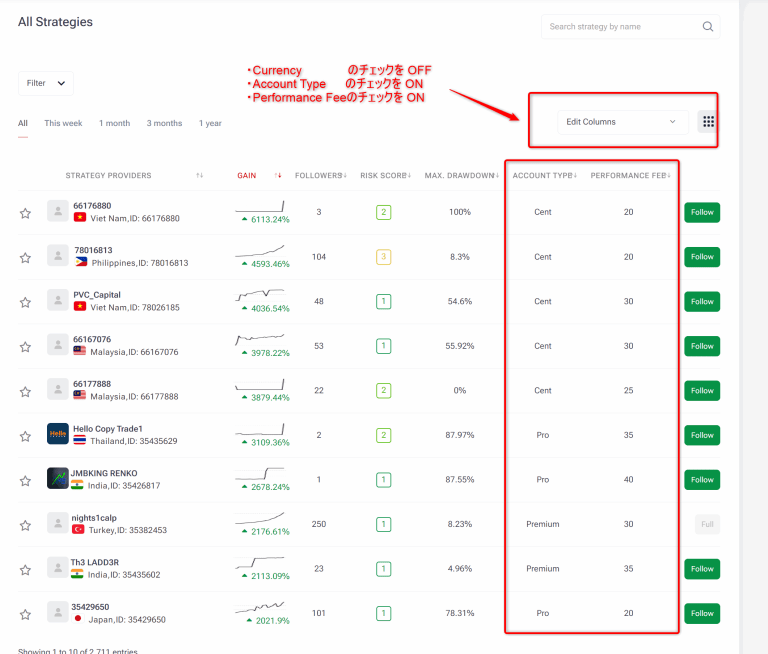Click the Hello Copy Trade1 avatar
This screenshot has height=654, width=768.
pyautogui.click(x=58, y=434)
